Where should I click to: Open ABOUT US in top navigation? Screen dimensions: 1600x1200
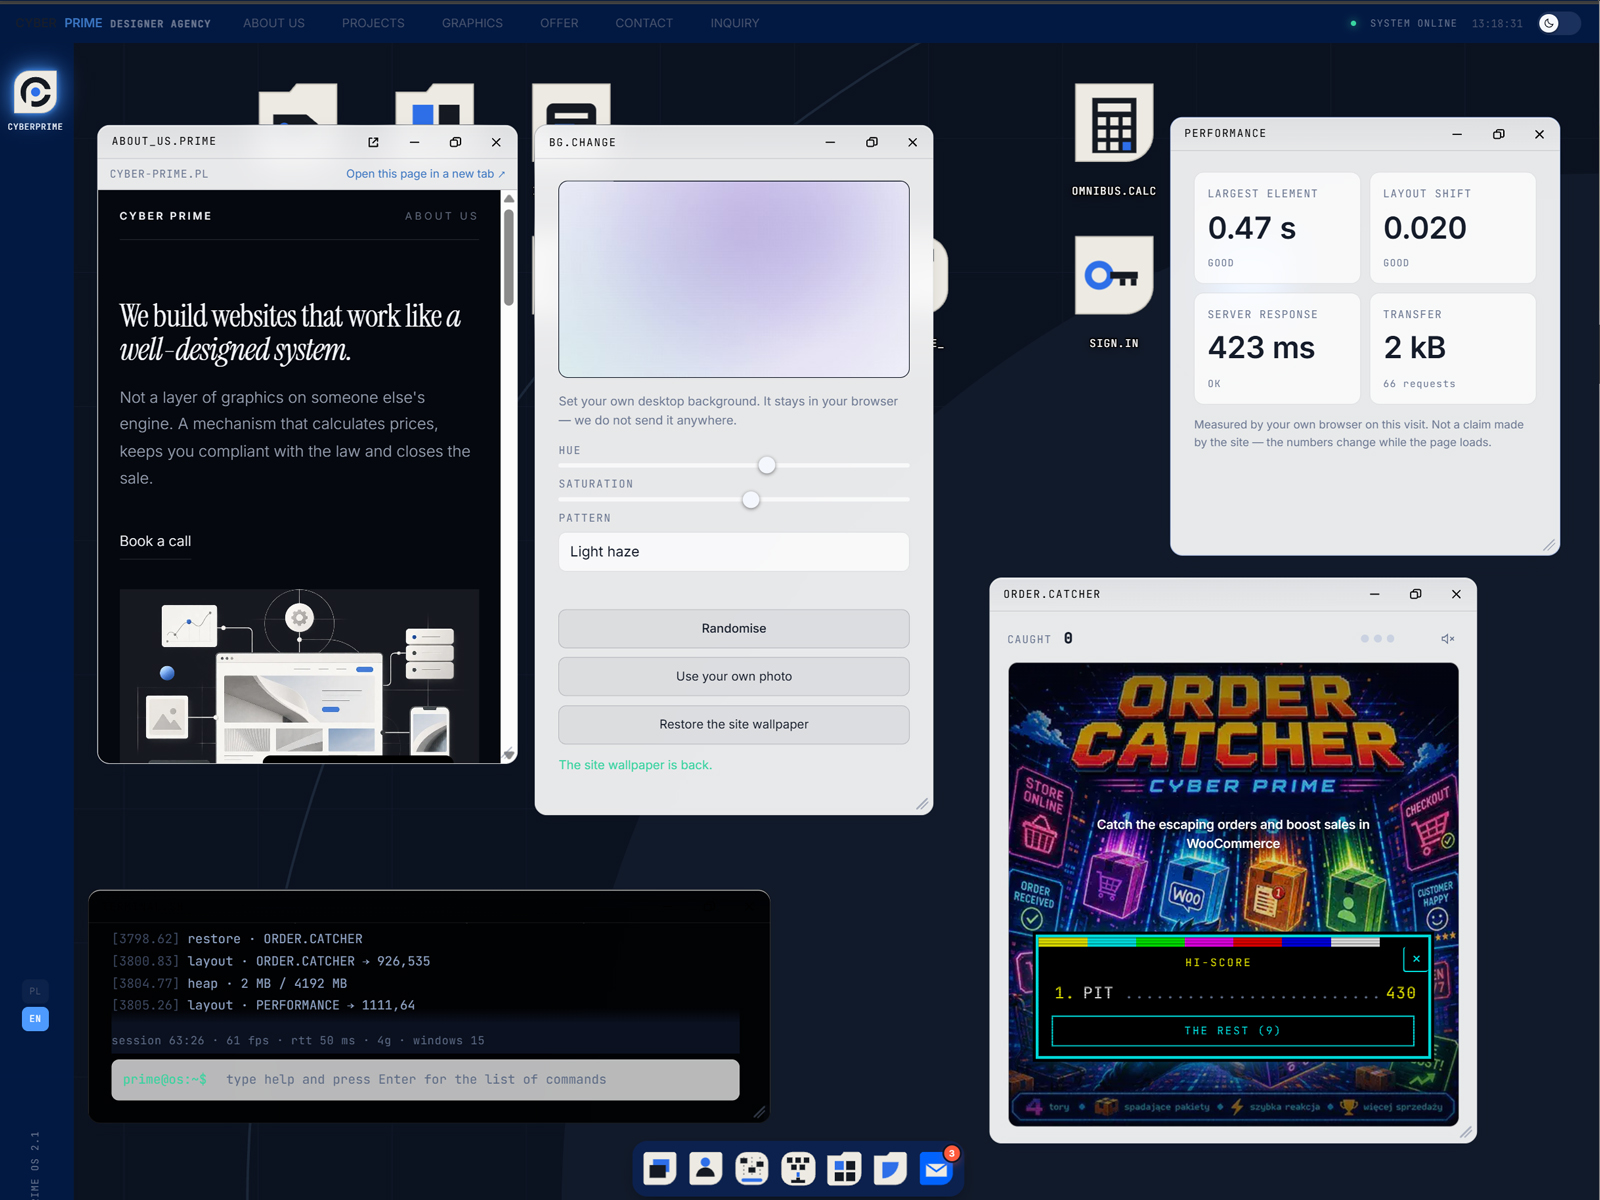tap(274, 23)
